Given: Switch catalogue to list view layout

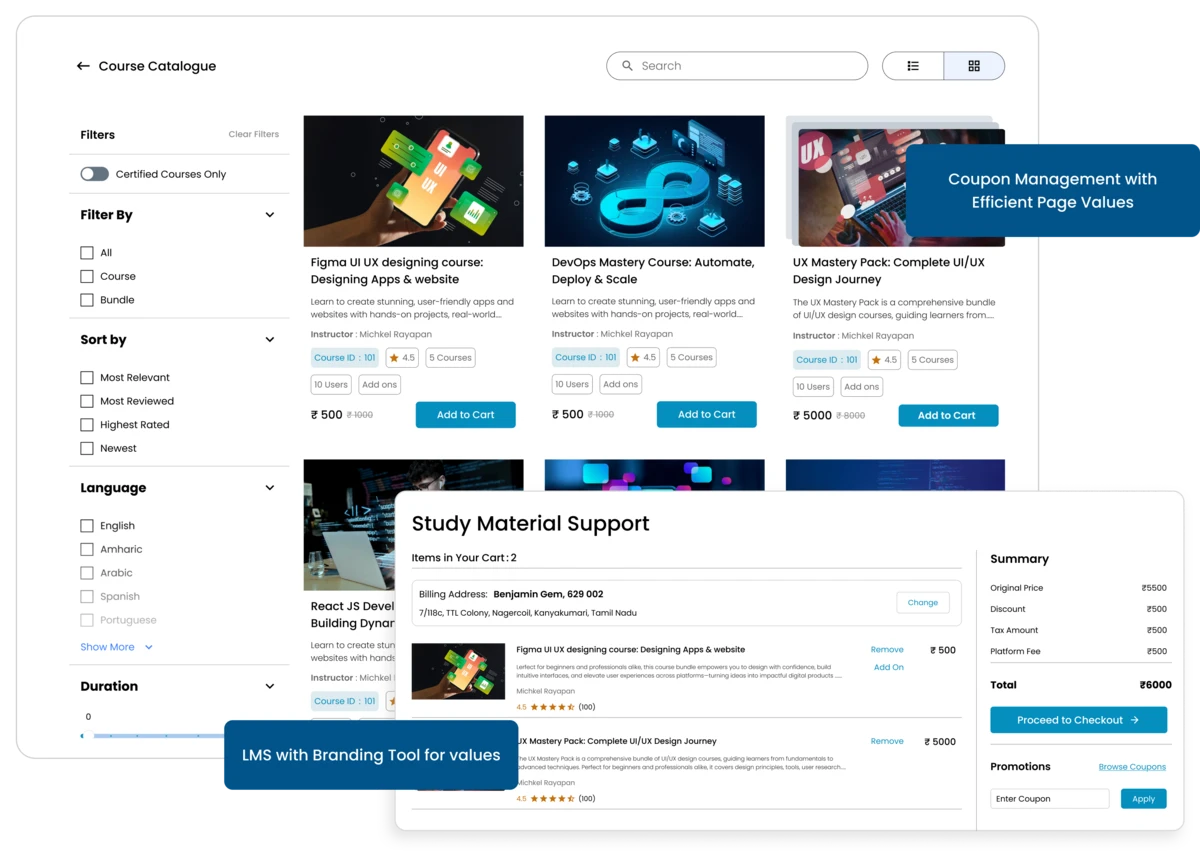Looking at the screenshot, I should (x=912, y=65).
